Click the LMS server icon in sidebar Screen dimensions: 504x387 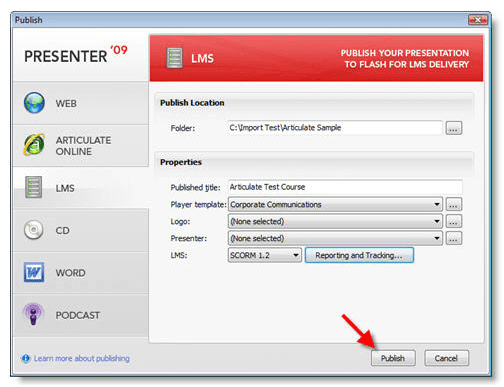click(x=34, y=187)
